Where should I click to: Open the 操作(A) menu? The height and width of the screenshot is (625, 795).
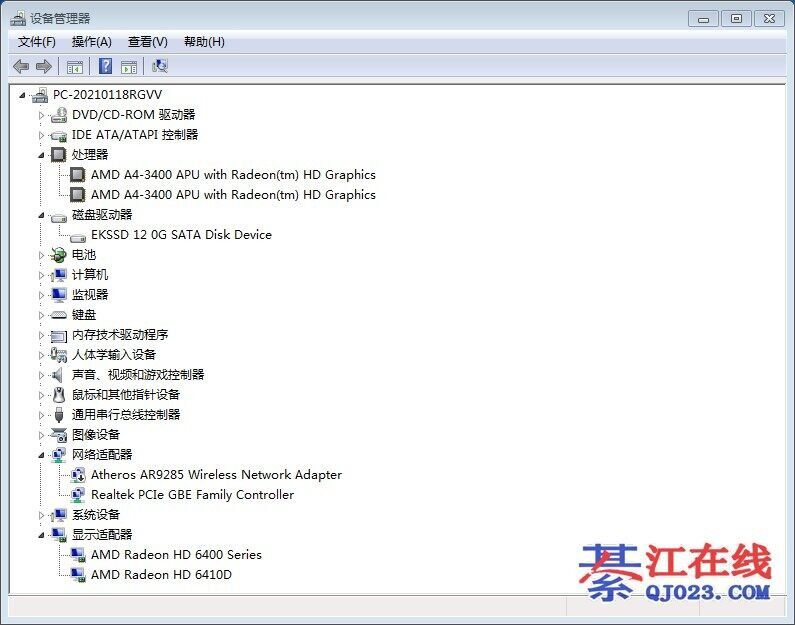pyautogui.click(x=92, y=42)
